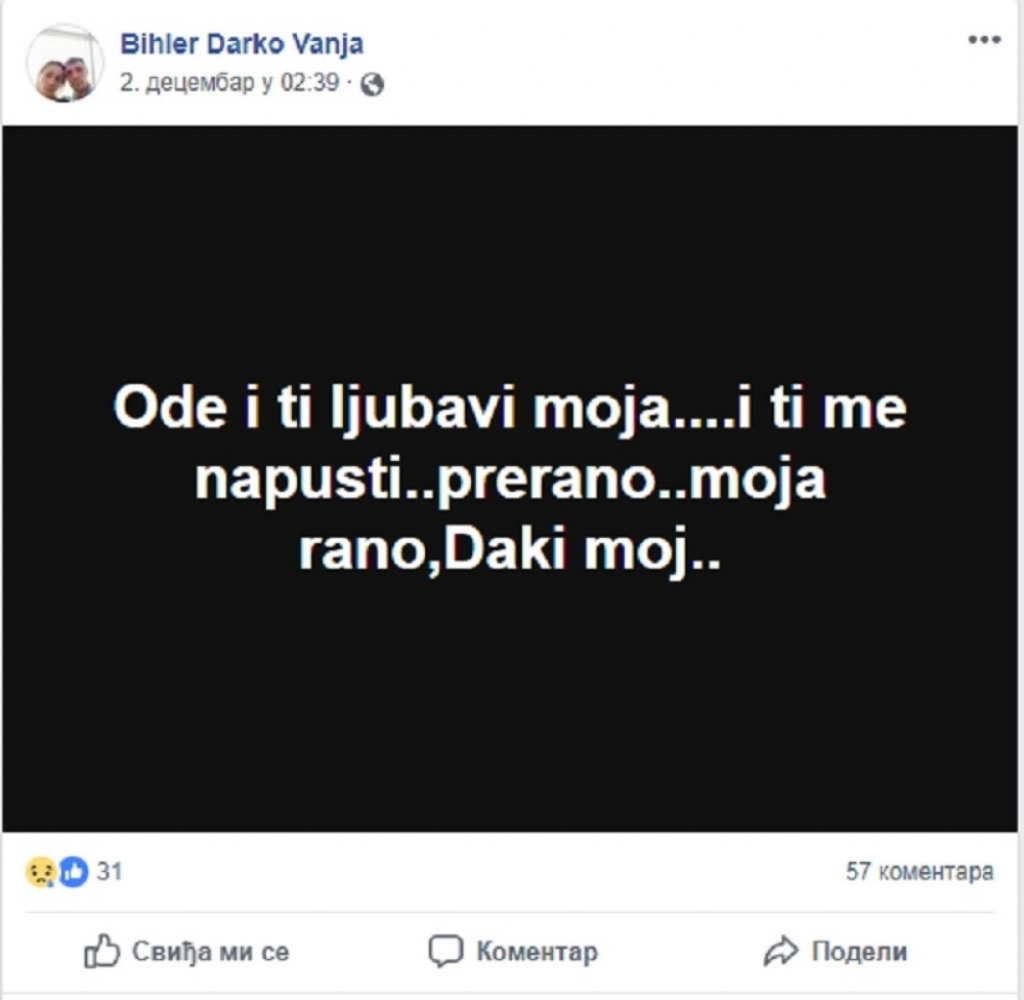Expand the post options menu via ellipsis
Viewport: 1024px width, 1000px height.
984,38
